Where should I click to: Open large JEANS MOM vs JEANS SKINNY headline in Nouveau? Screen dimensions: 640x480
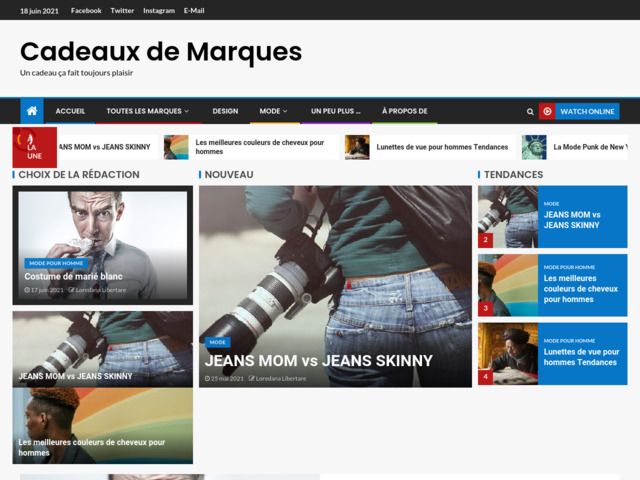pyautogui.click(x=318, y=361)
